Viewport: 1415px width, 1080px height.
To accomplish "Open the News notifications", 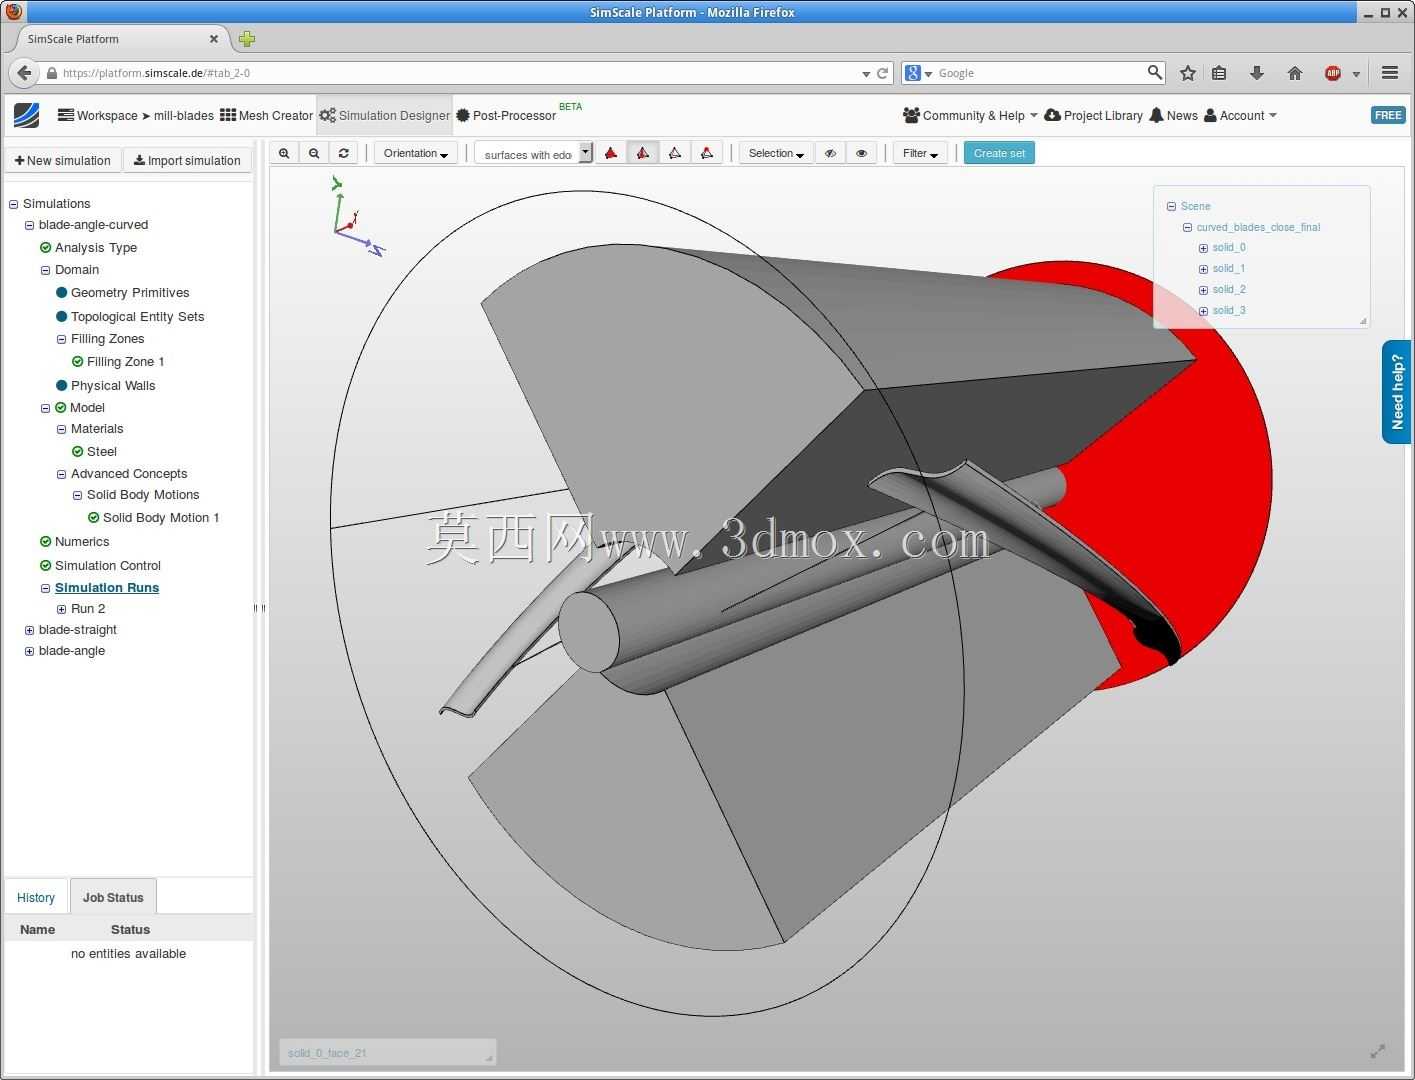I will pos(1174,115).
